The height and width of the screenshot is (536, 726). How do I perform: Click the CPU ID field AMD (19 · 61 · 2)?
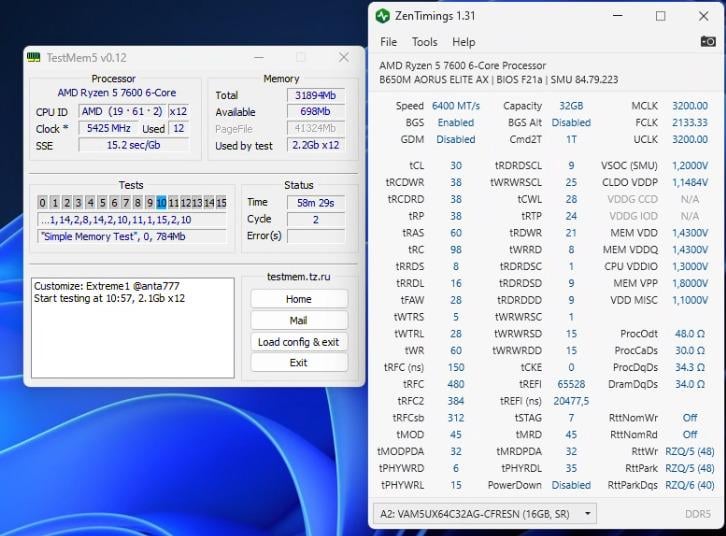(x=122, y=112)
